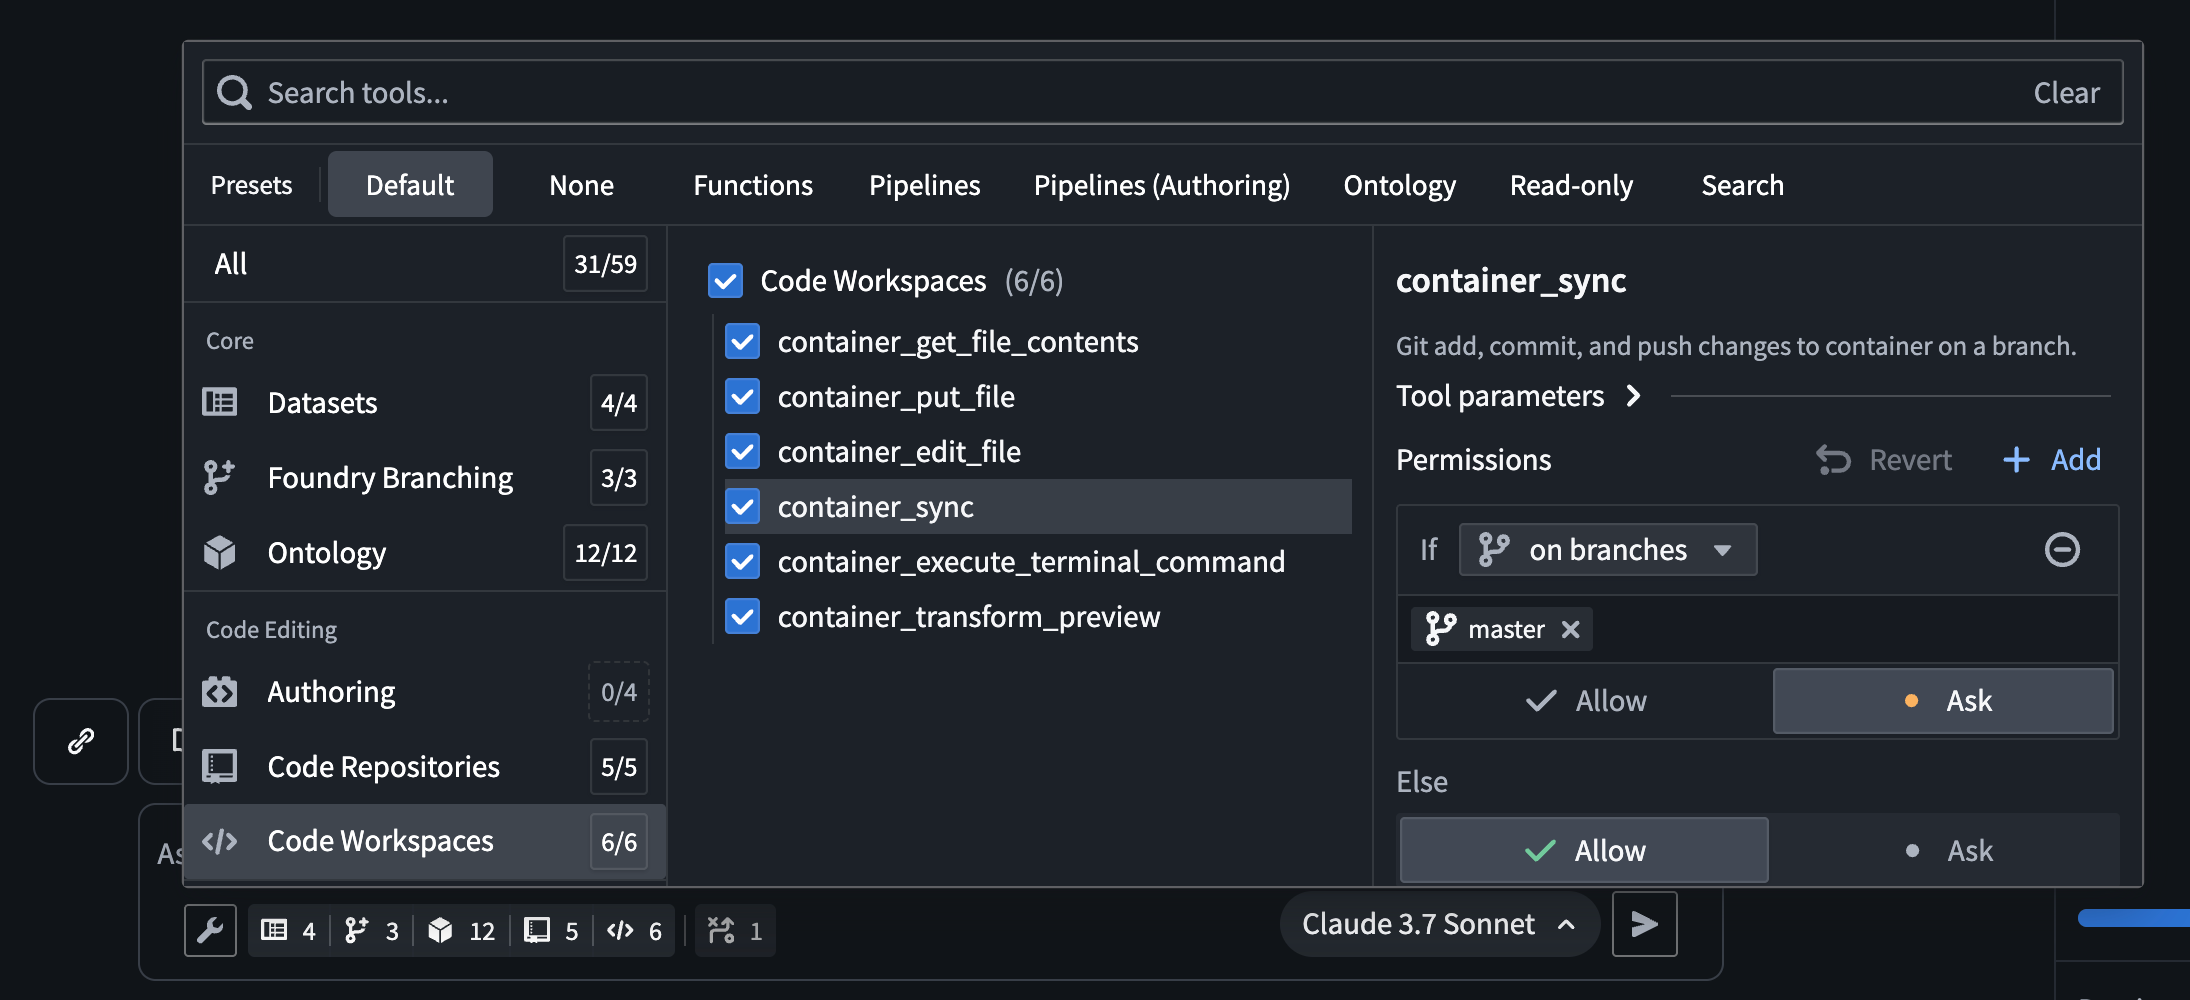Uncheck the Code Workspaces group checkbox
The height and width of the screenshot is (1000, 2190).
(x=725, y=281)
